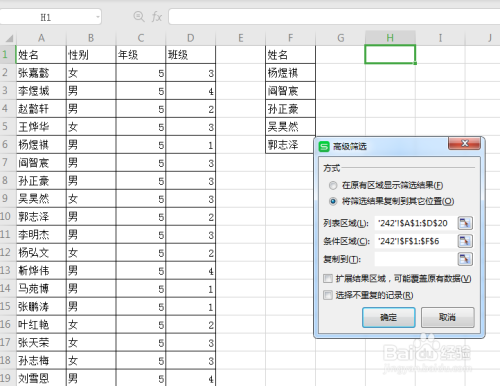The width and height of the screenshot is (500, 386).
Task: Click the fx insert function icon
Action: point(157,16)
